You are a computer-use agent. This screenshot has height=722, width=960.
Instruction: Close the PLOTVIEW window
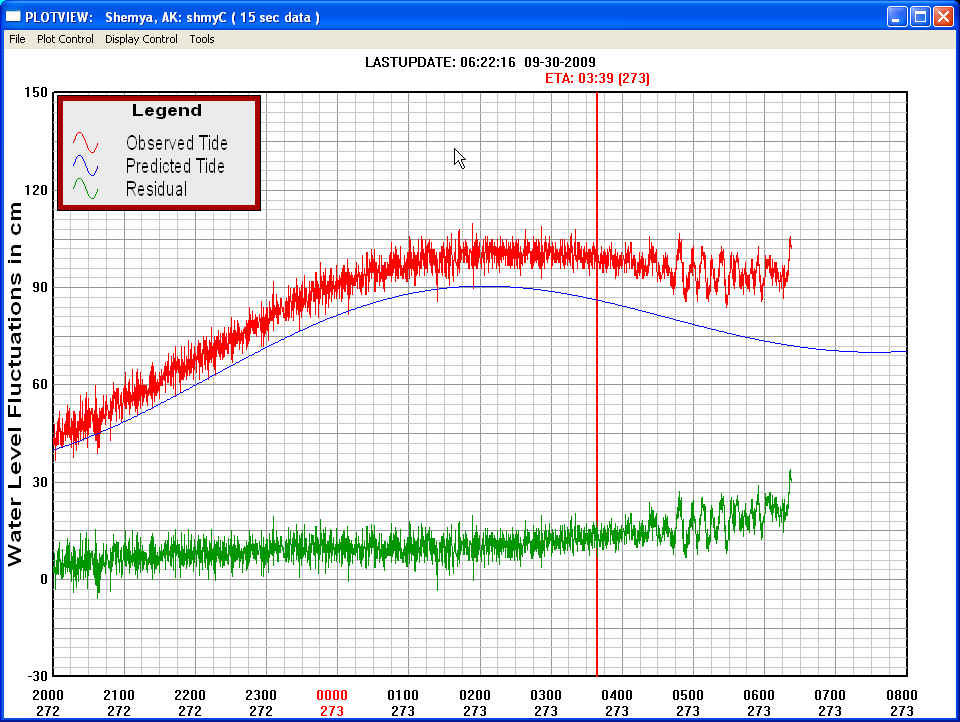pyautogui.click(x=943, y=17)
